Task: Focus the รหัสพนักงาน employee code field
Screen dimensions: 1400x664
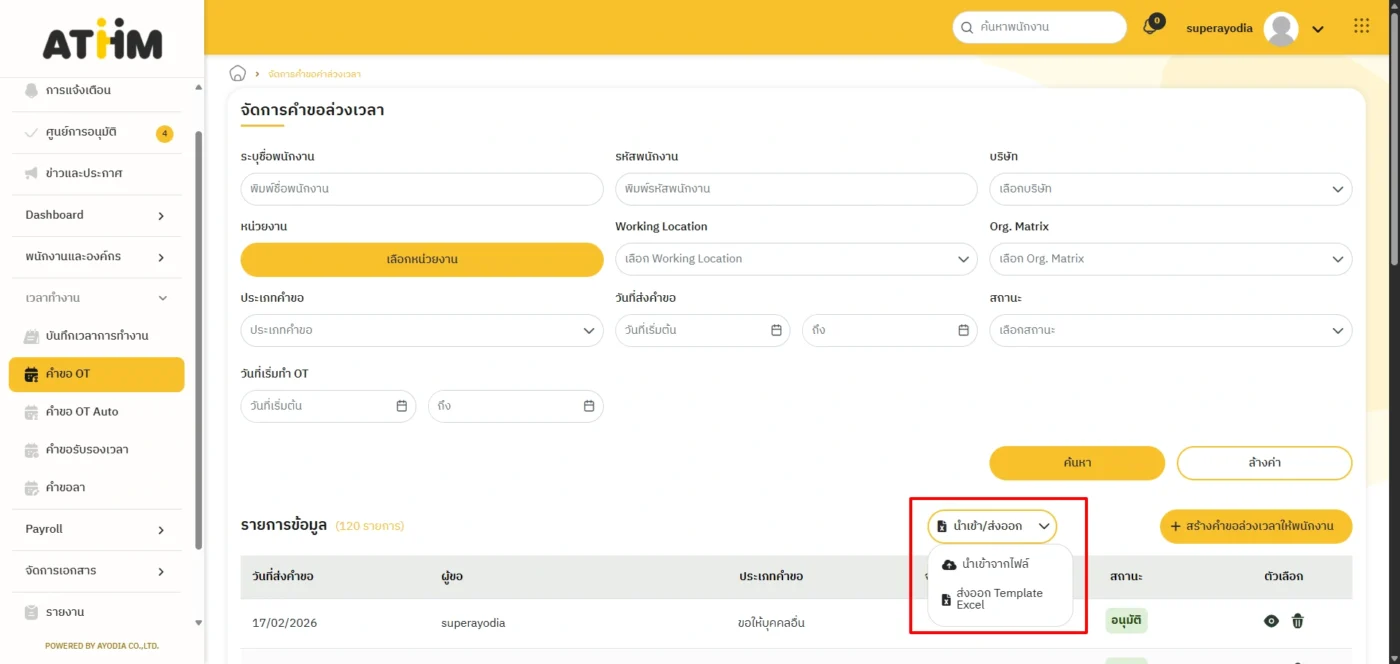Action: pyautogui.click(x=795, y=189)
